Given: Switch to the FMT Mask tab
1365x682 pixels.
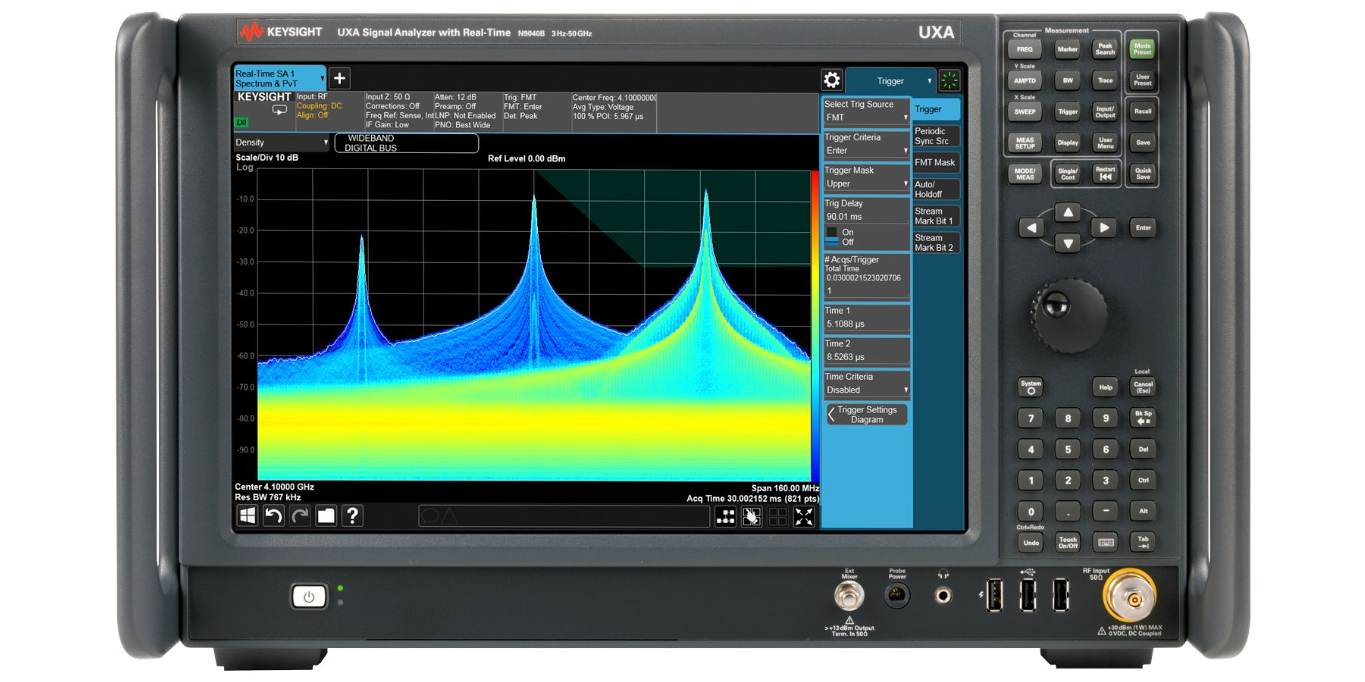Looking at the screenshot, I should pyautogui.click(x=935, y=162).
